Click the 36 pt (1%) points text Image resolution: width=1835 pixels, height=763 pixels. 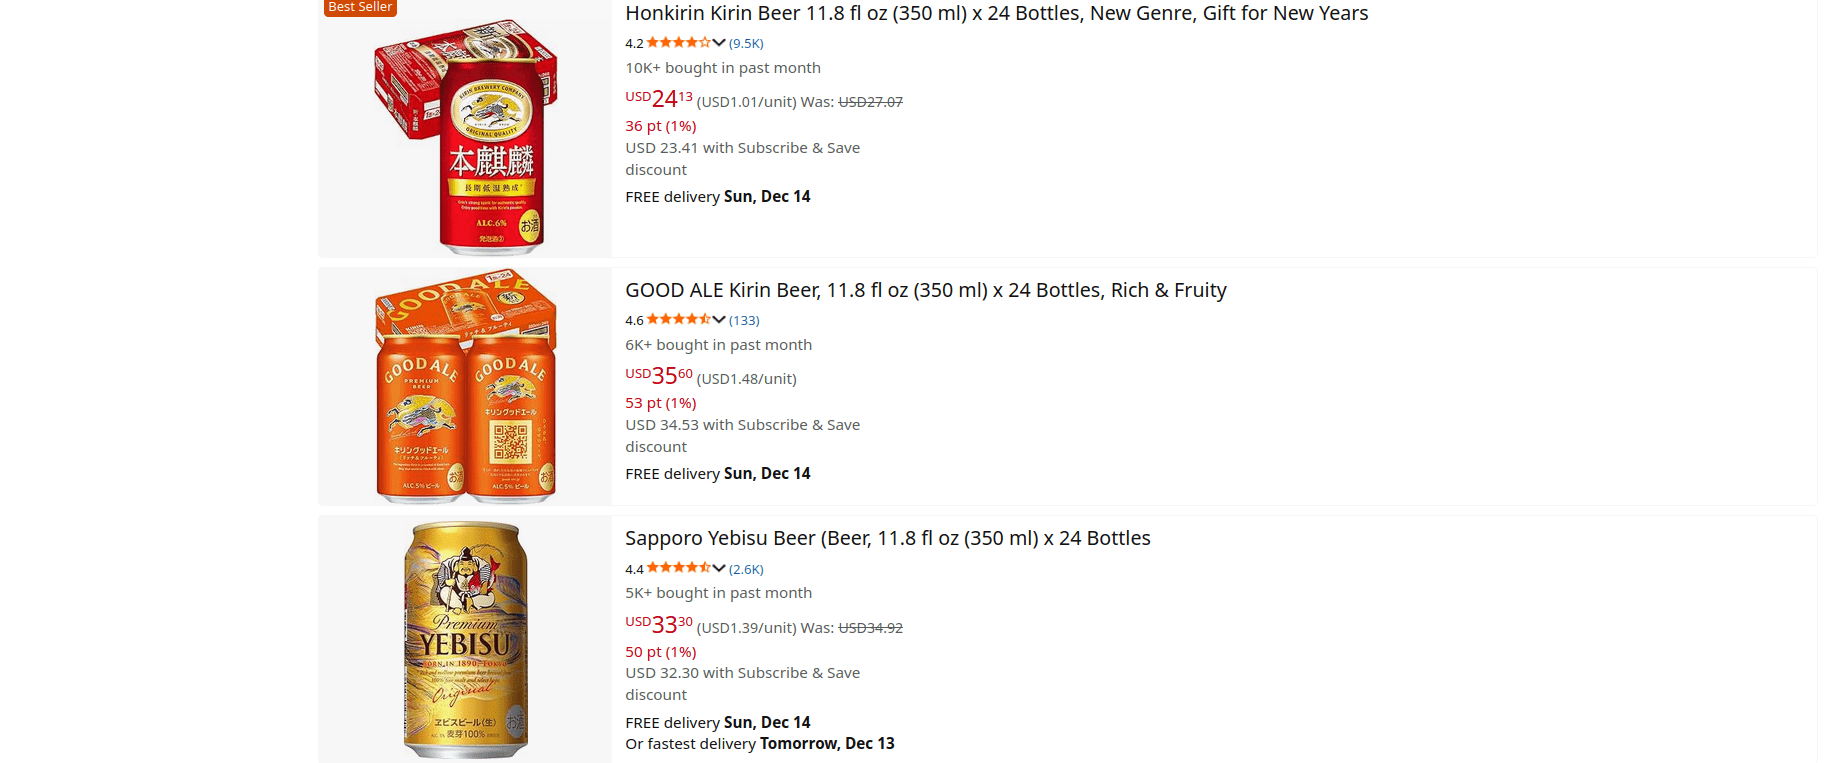pos(660,126)
